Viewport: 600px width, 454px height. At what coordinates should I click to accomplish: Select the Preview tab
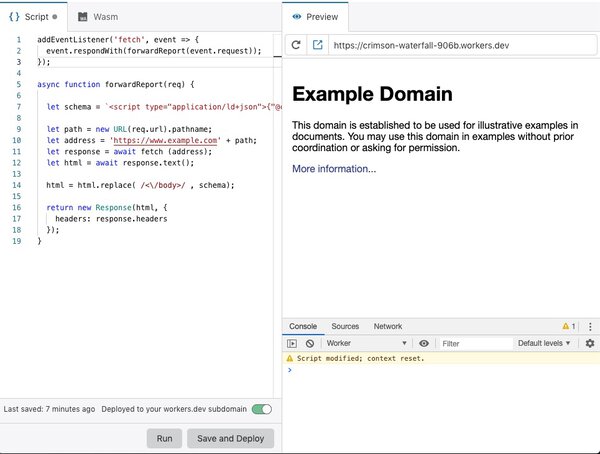315,17
